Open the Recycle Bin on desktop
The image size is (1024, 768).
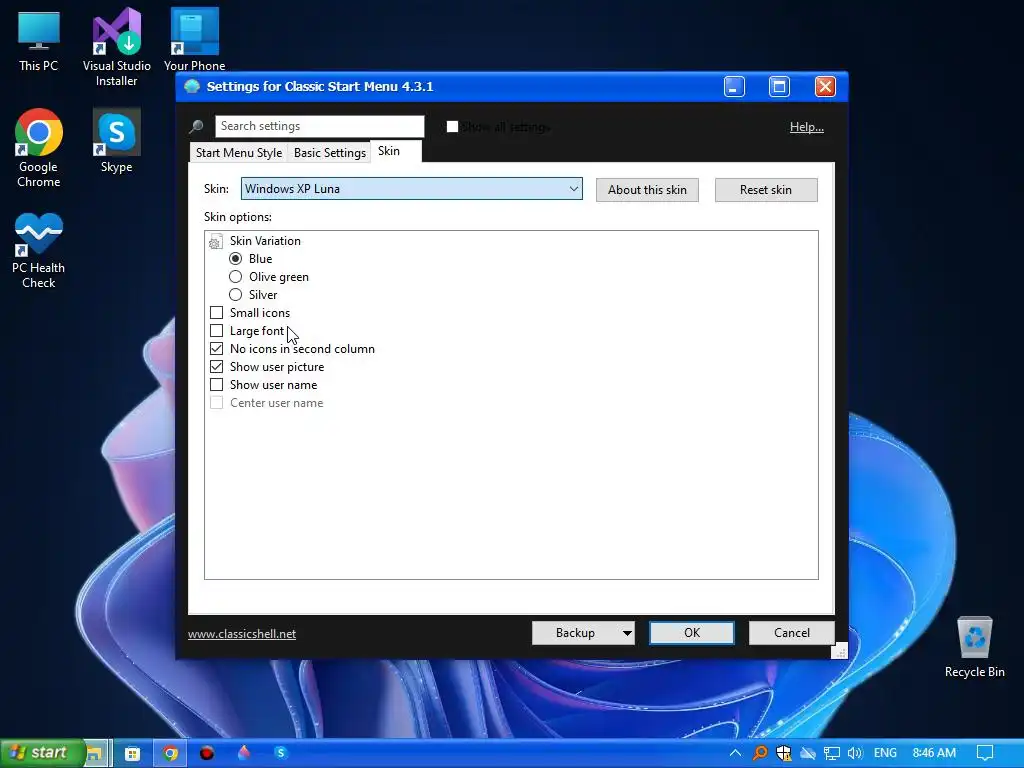point(974,647)
